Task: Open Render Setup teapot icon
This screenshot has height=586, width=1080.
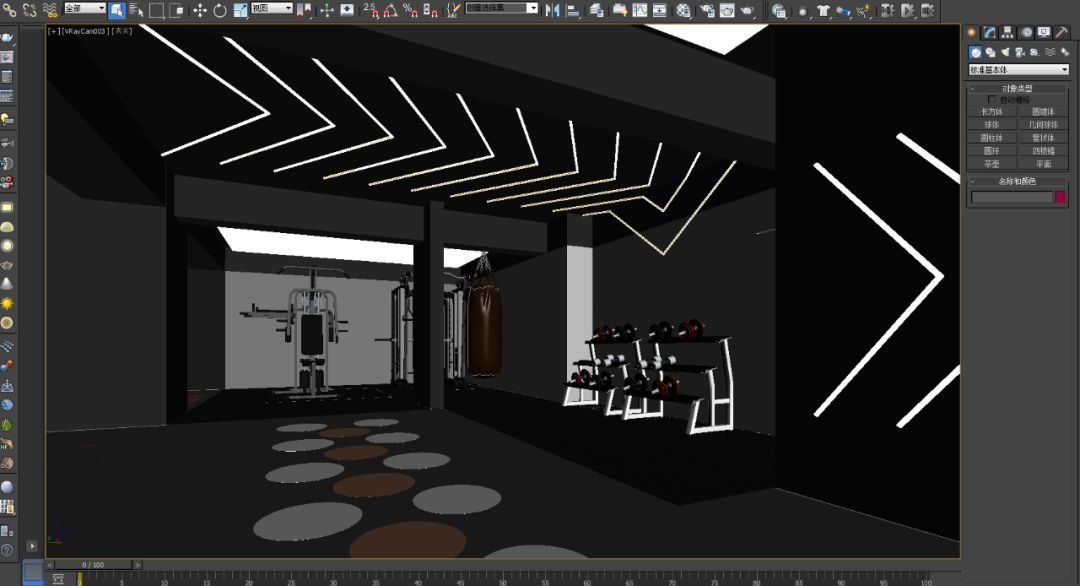Action: pos(707,10)
